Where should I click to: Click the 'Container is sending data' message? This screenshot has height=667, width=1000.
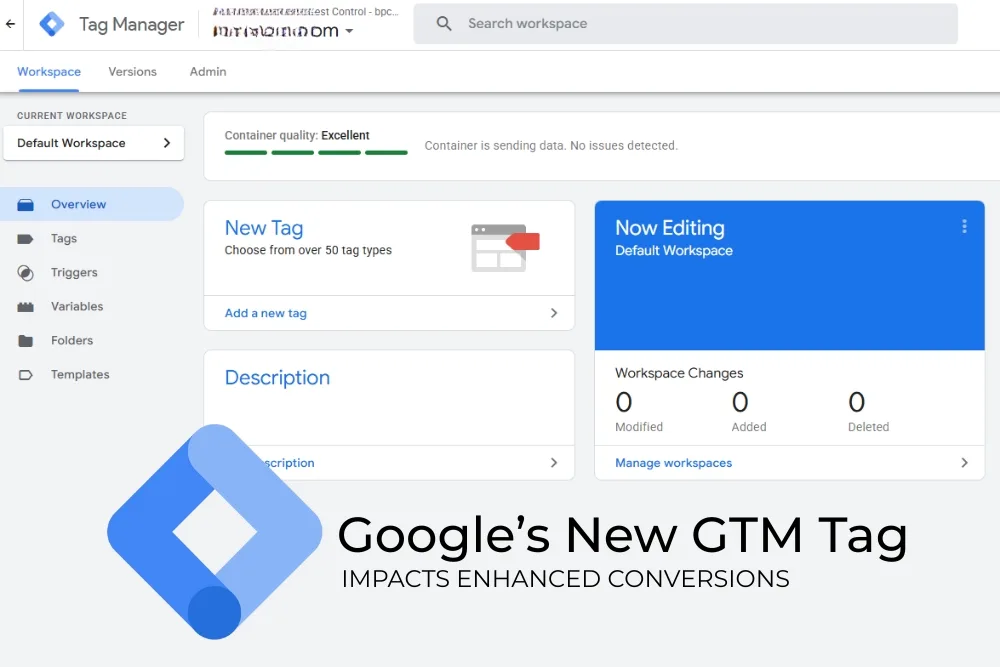[x=551, y=145]
